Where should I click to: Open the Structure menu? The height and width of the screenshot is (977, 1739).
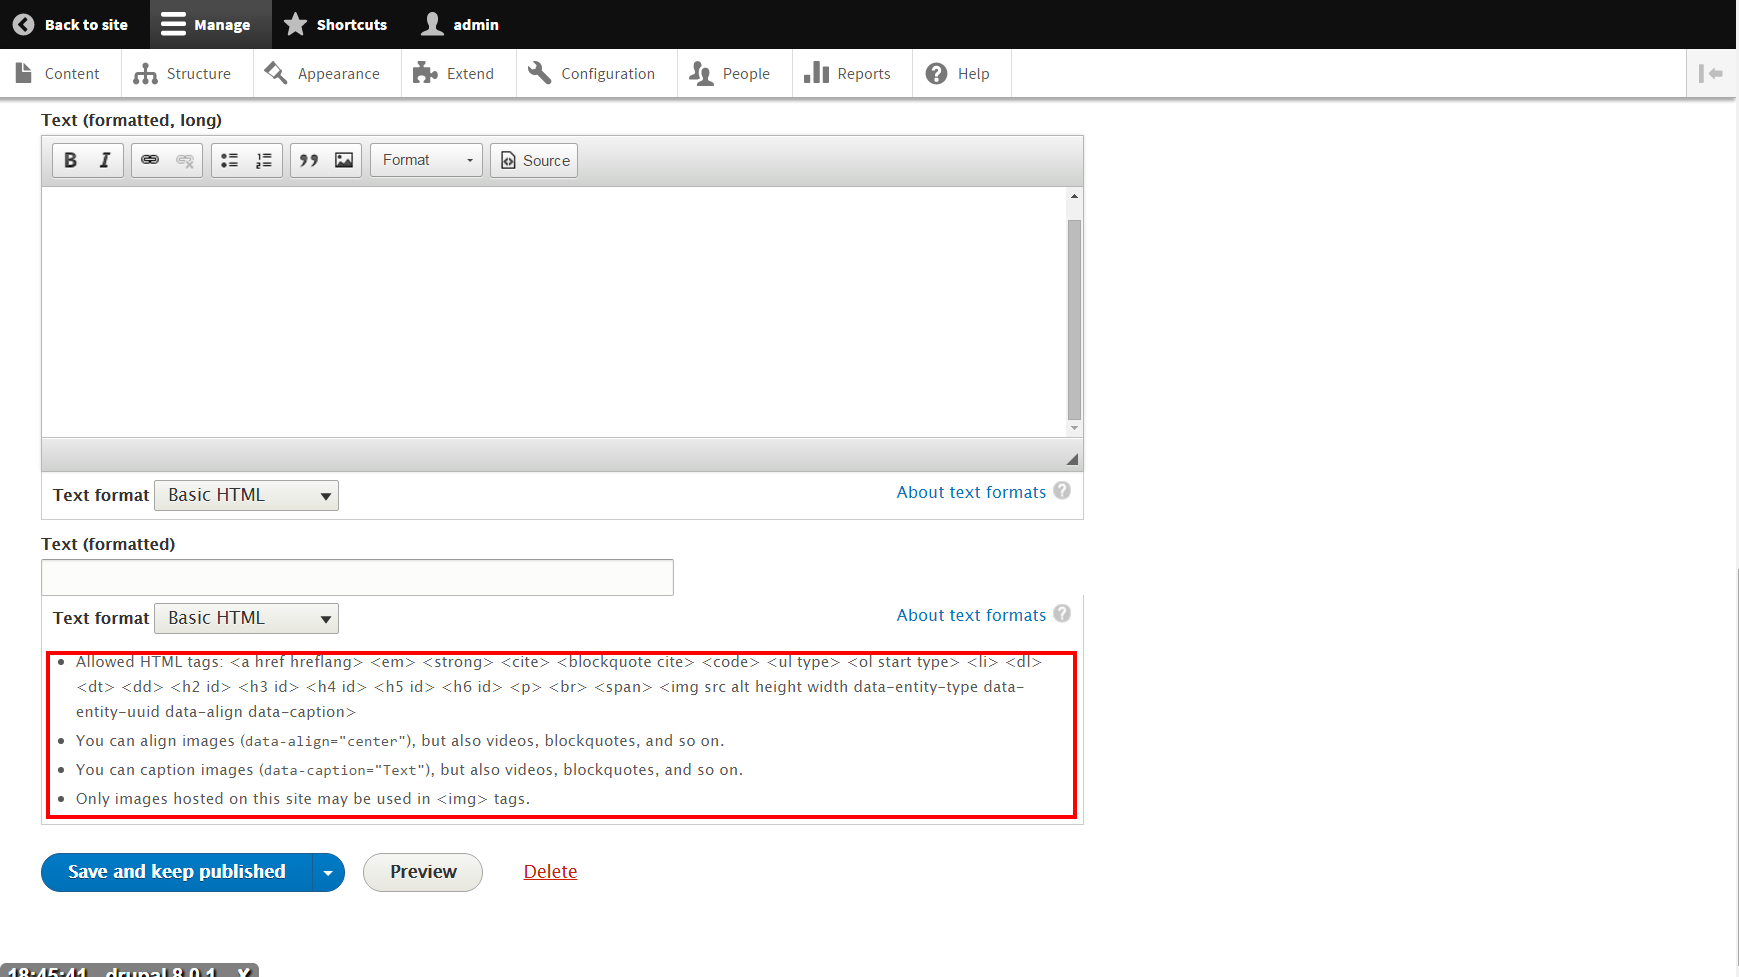[186, 73]
